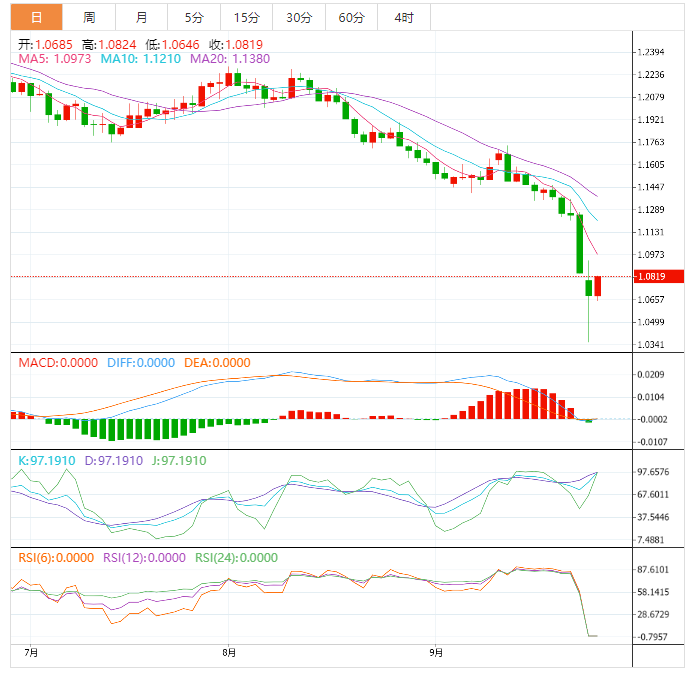Open the 5分 timeframe tab

click(194, 18)
